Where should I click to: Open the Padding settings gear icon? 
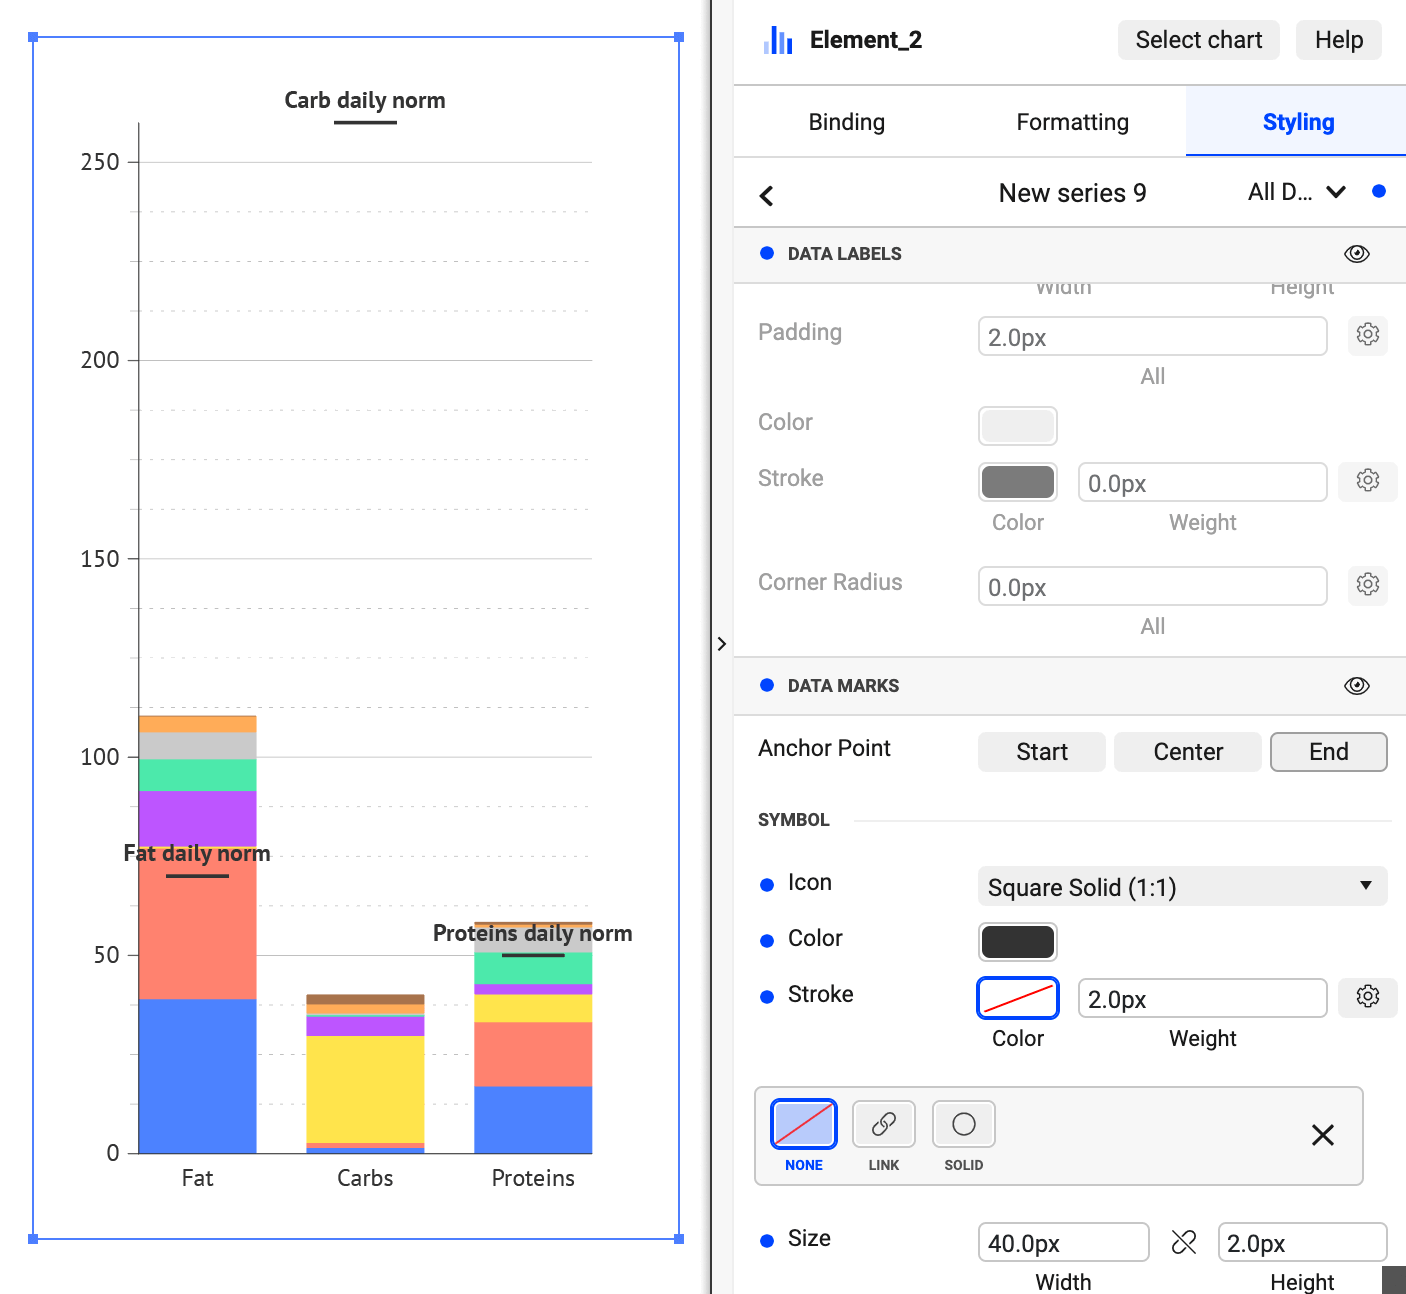[x=1367, y=335]
